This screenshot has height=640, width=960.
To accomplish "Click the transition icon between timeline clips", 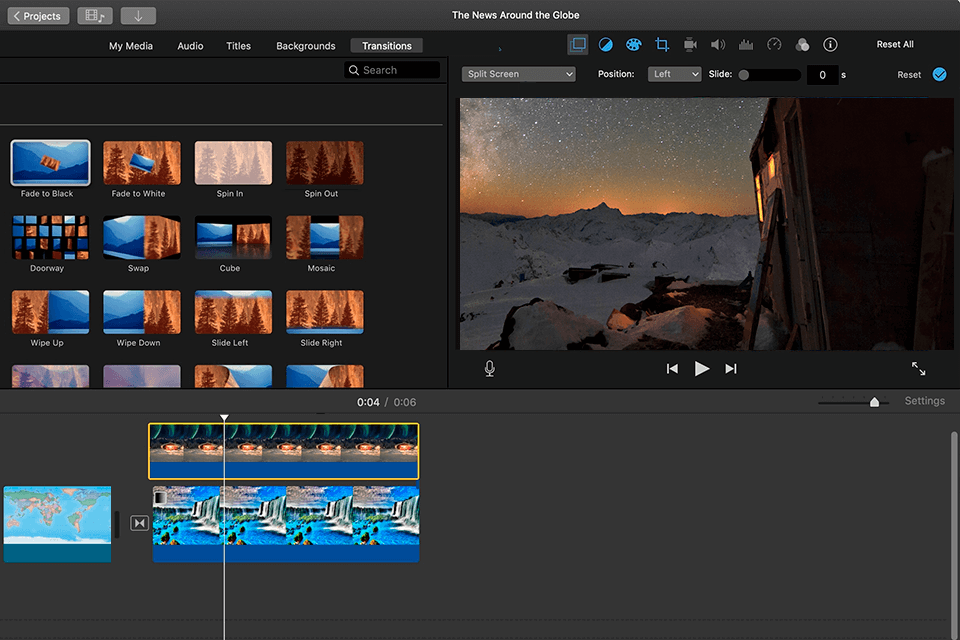I will coord(140,523).
